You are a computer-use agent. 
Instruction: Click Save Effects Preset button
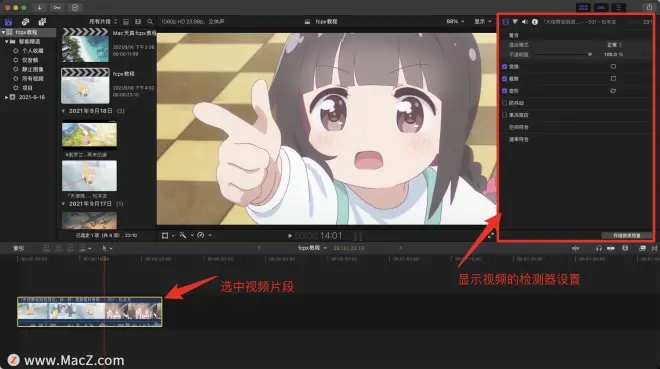coord(627,236)
